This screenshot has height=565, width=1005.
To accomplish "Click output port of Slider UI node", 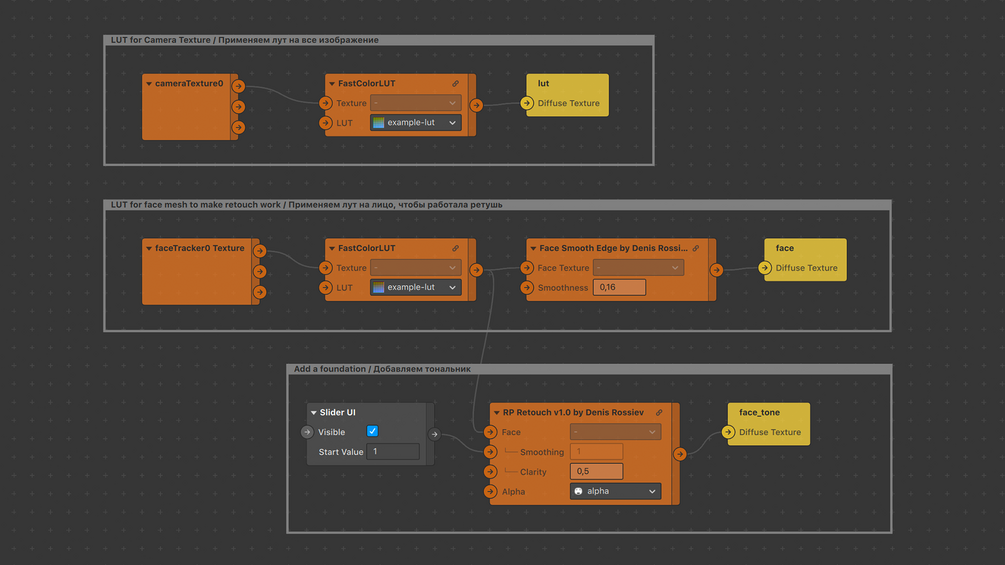I will click(434, 434).
